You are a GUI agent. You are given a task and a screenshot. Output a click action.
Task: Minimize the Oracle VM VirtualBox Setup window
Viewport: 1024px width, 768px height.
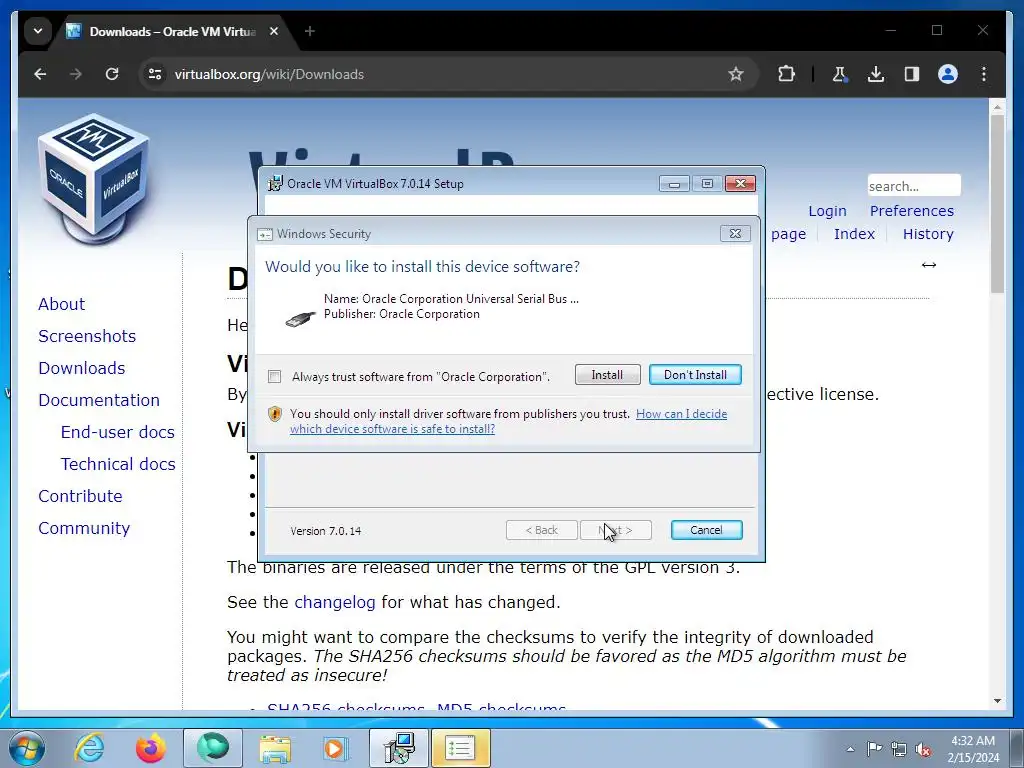pyautogui.click(x=674, y=184)
